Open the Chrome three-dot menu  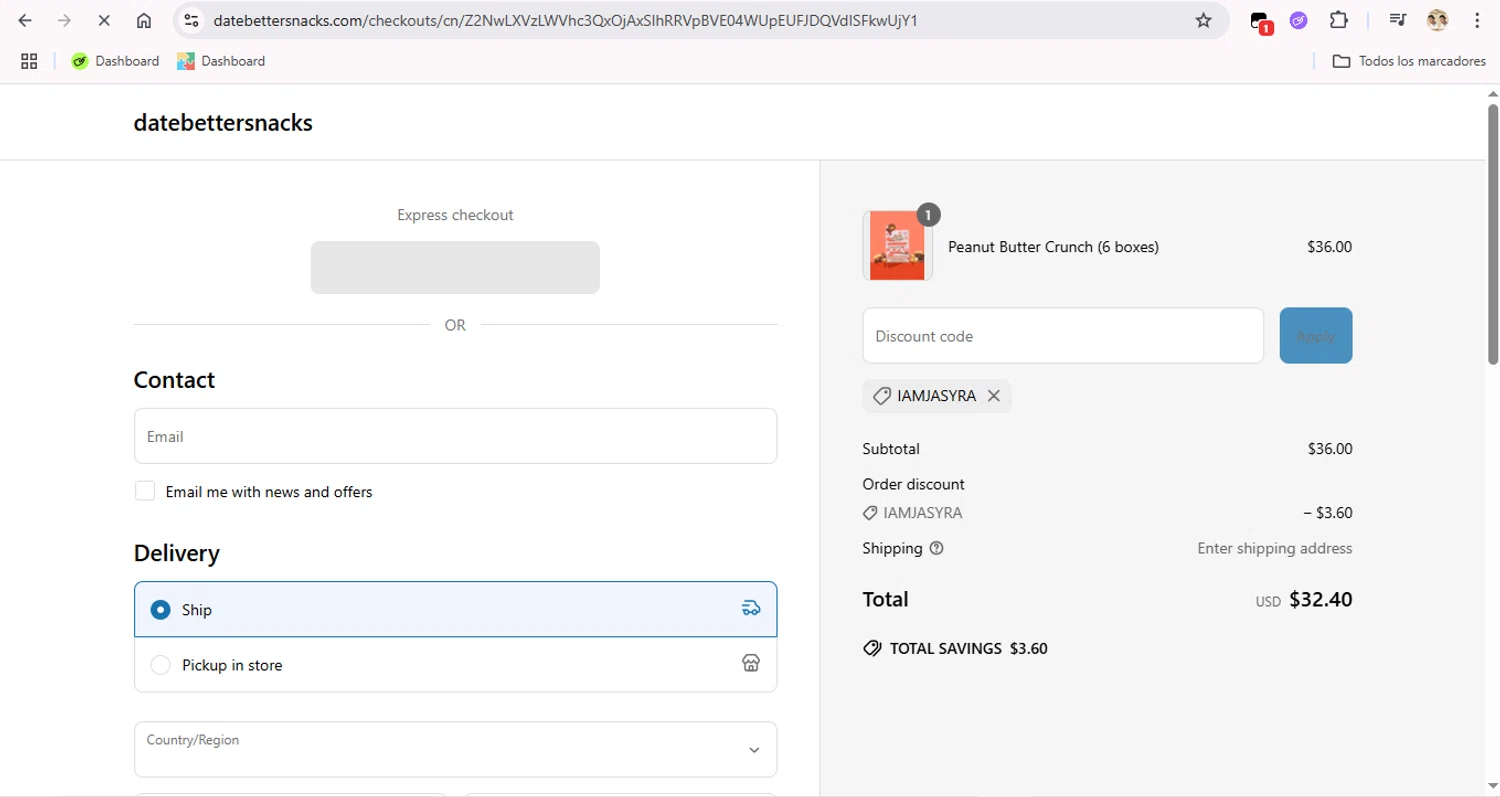pyautogui.click(x=1478, y=20)
